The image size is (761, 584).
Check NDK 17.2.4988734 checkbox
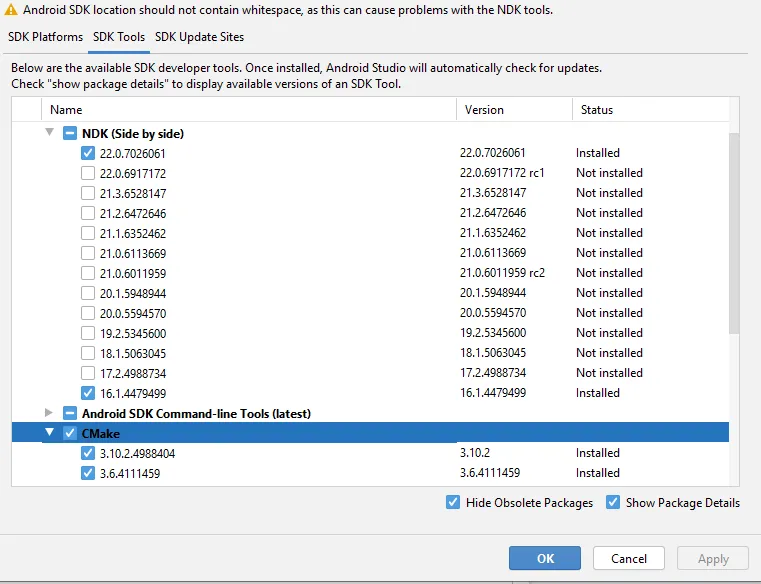tap(88, 373)
